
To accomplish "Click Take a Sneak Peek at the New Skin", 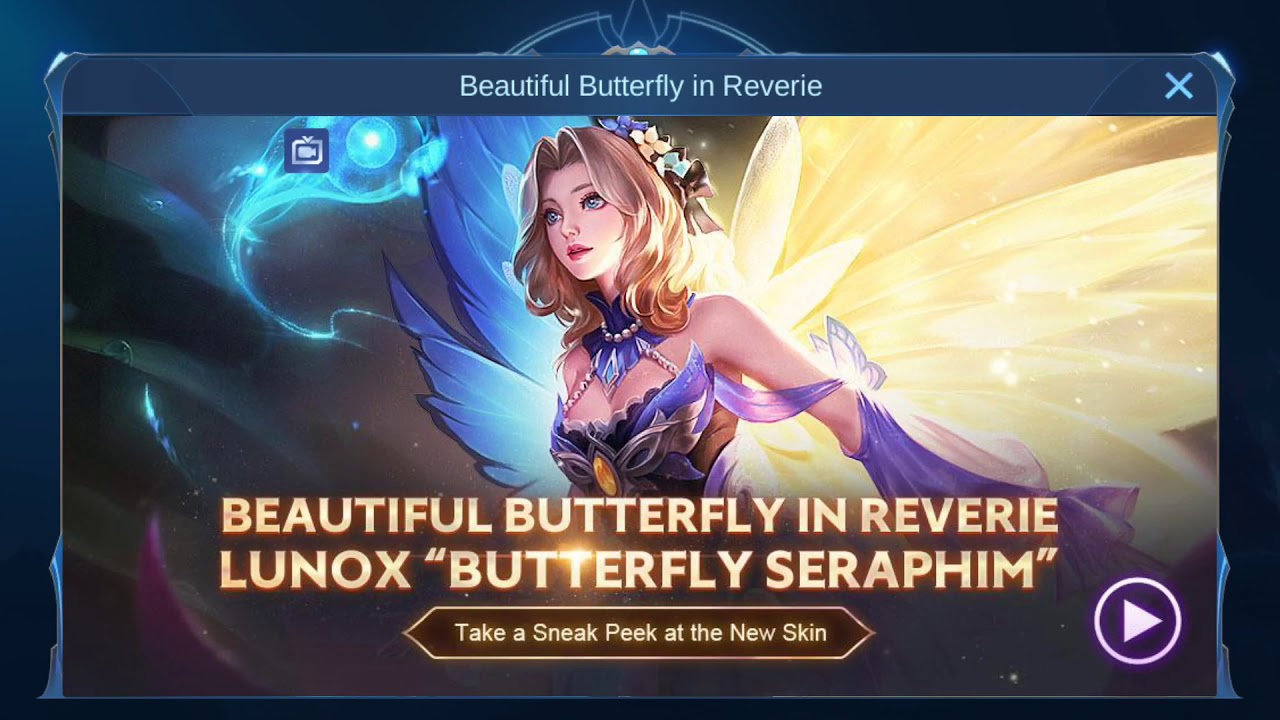I will point(640,632).
